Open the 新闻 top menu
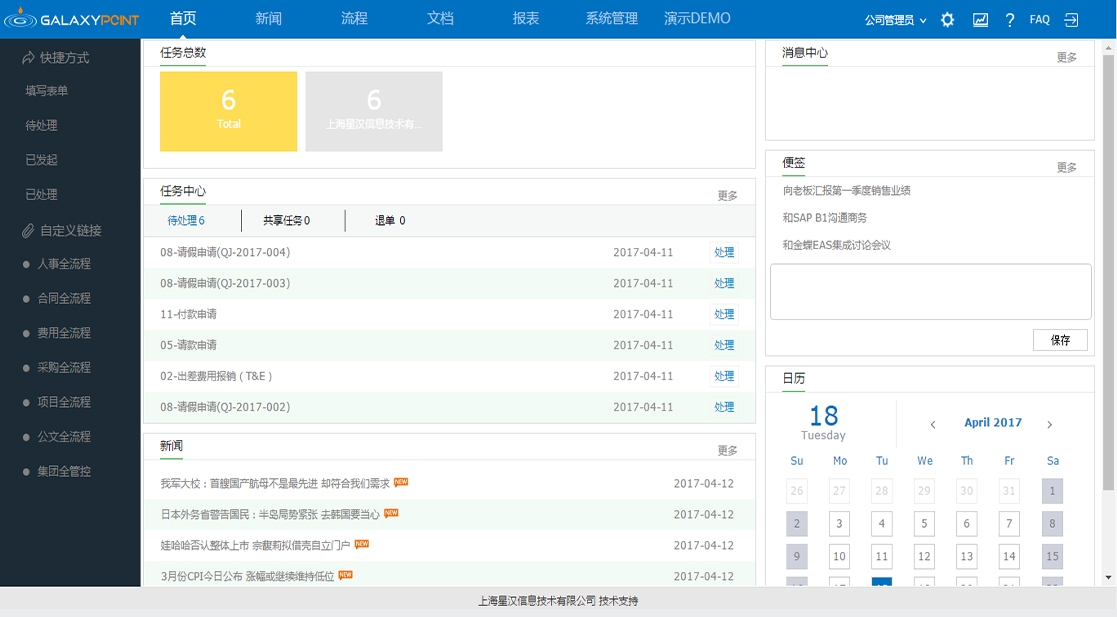Screen dimensions: 1117x617 point(269,19)
